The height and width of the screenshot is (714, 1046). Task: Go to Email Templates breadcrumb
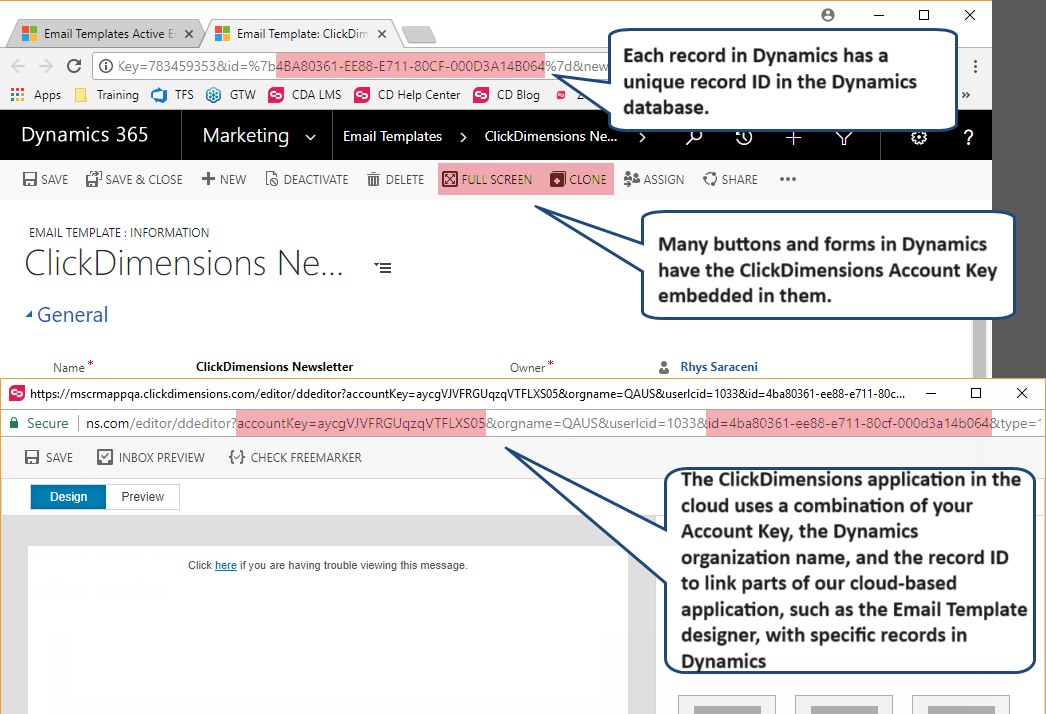click(x=392, y=136)
